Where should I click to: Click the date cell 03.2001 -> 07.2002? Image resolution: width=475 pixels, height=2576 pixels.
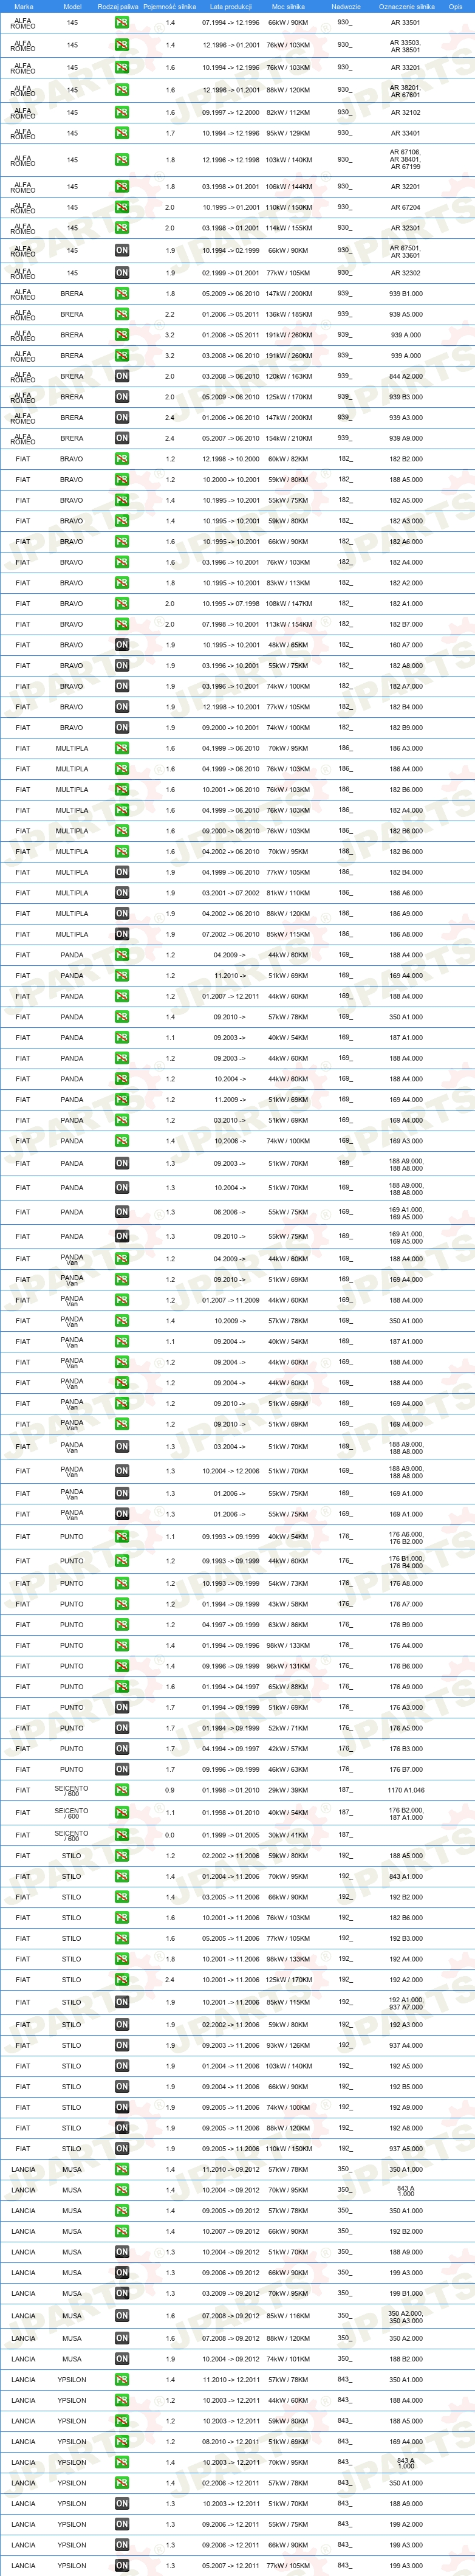tap(231, 893)
